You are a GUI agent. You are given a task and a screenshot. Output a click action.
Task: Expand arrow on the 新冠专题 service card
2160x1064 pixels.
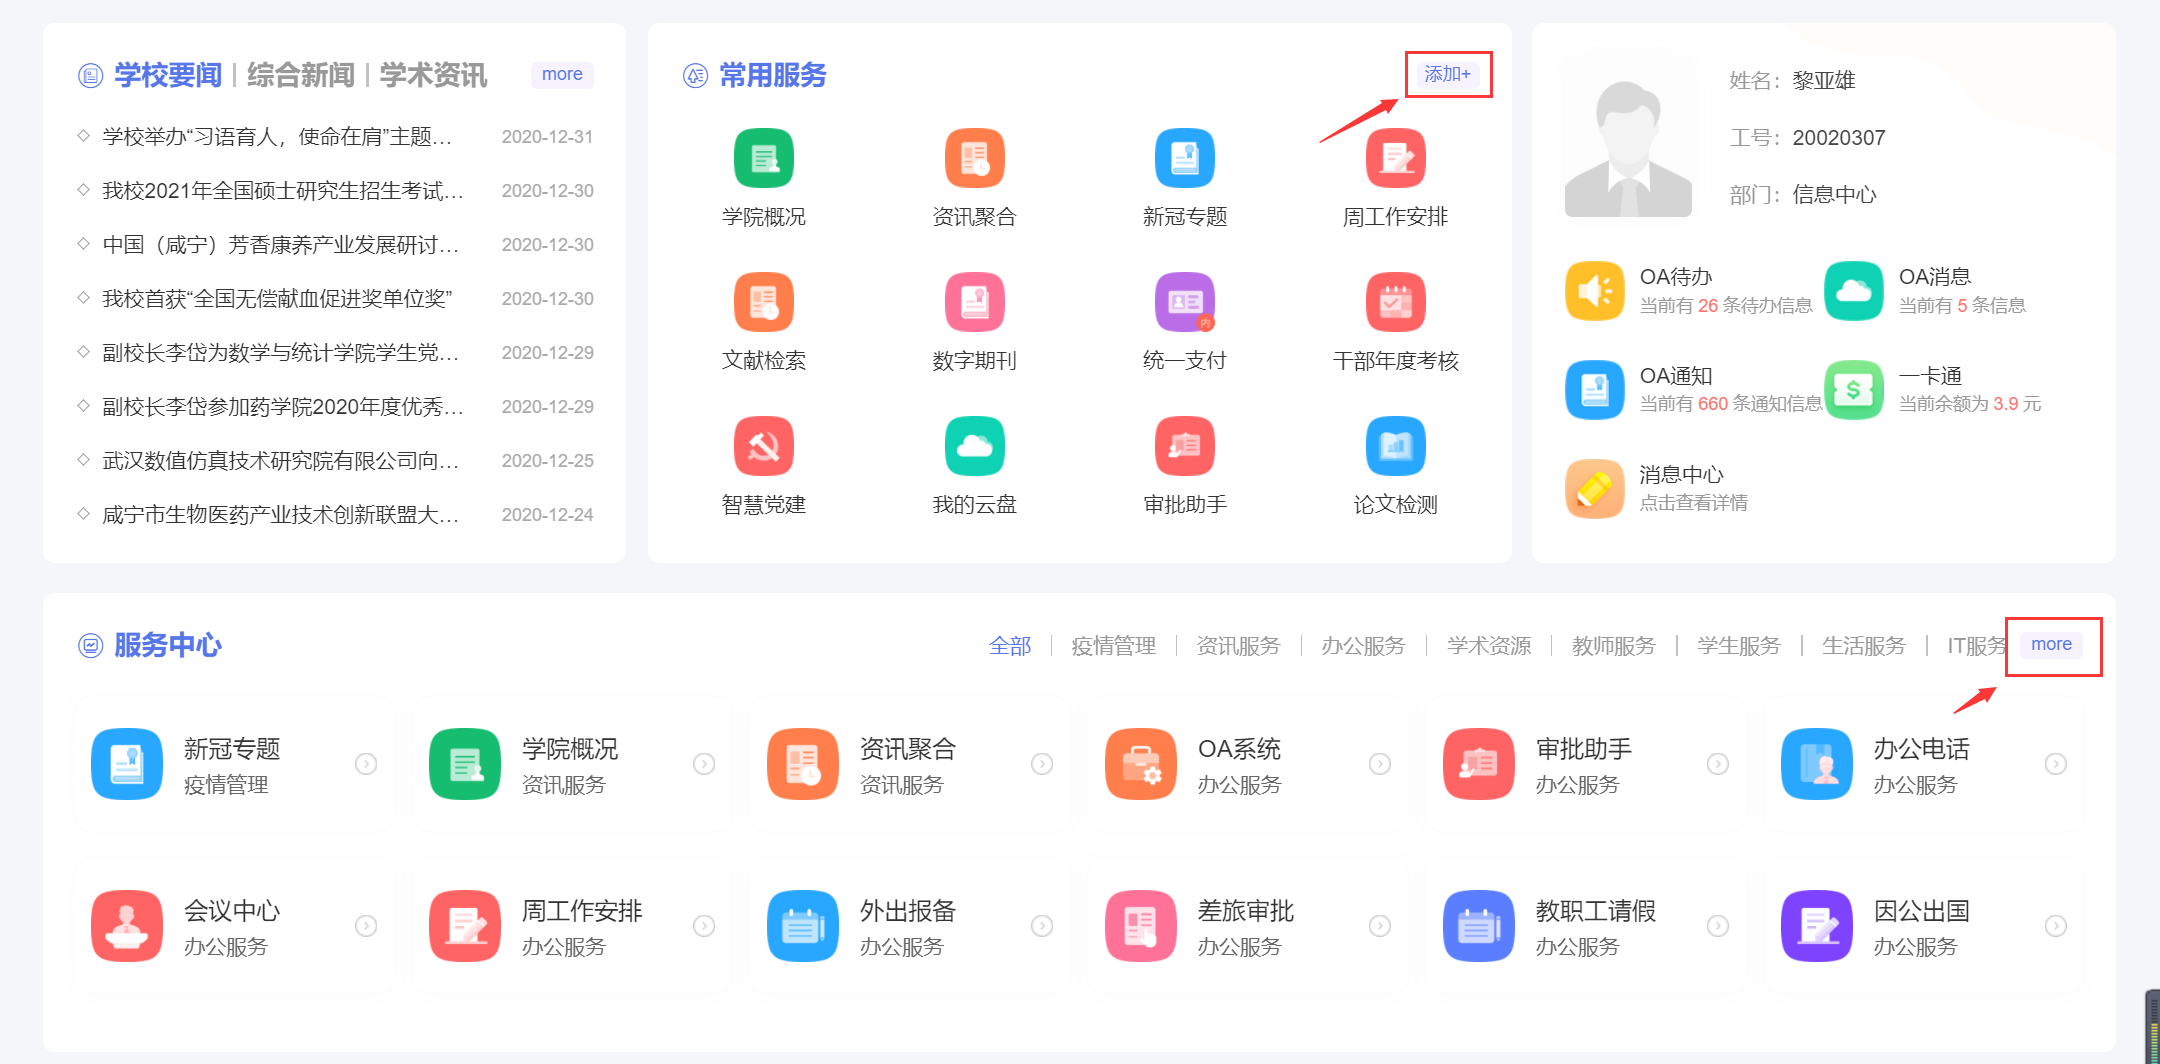point(366,764)
